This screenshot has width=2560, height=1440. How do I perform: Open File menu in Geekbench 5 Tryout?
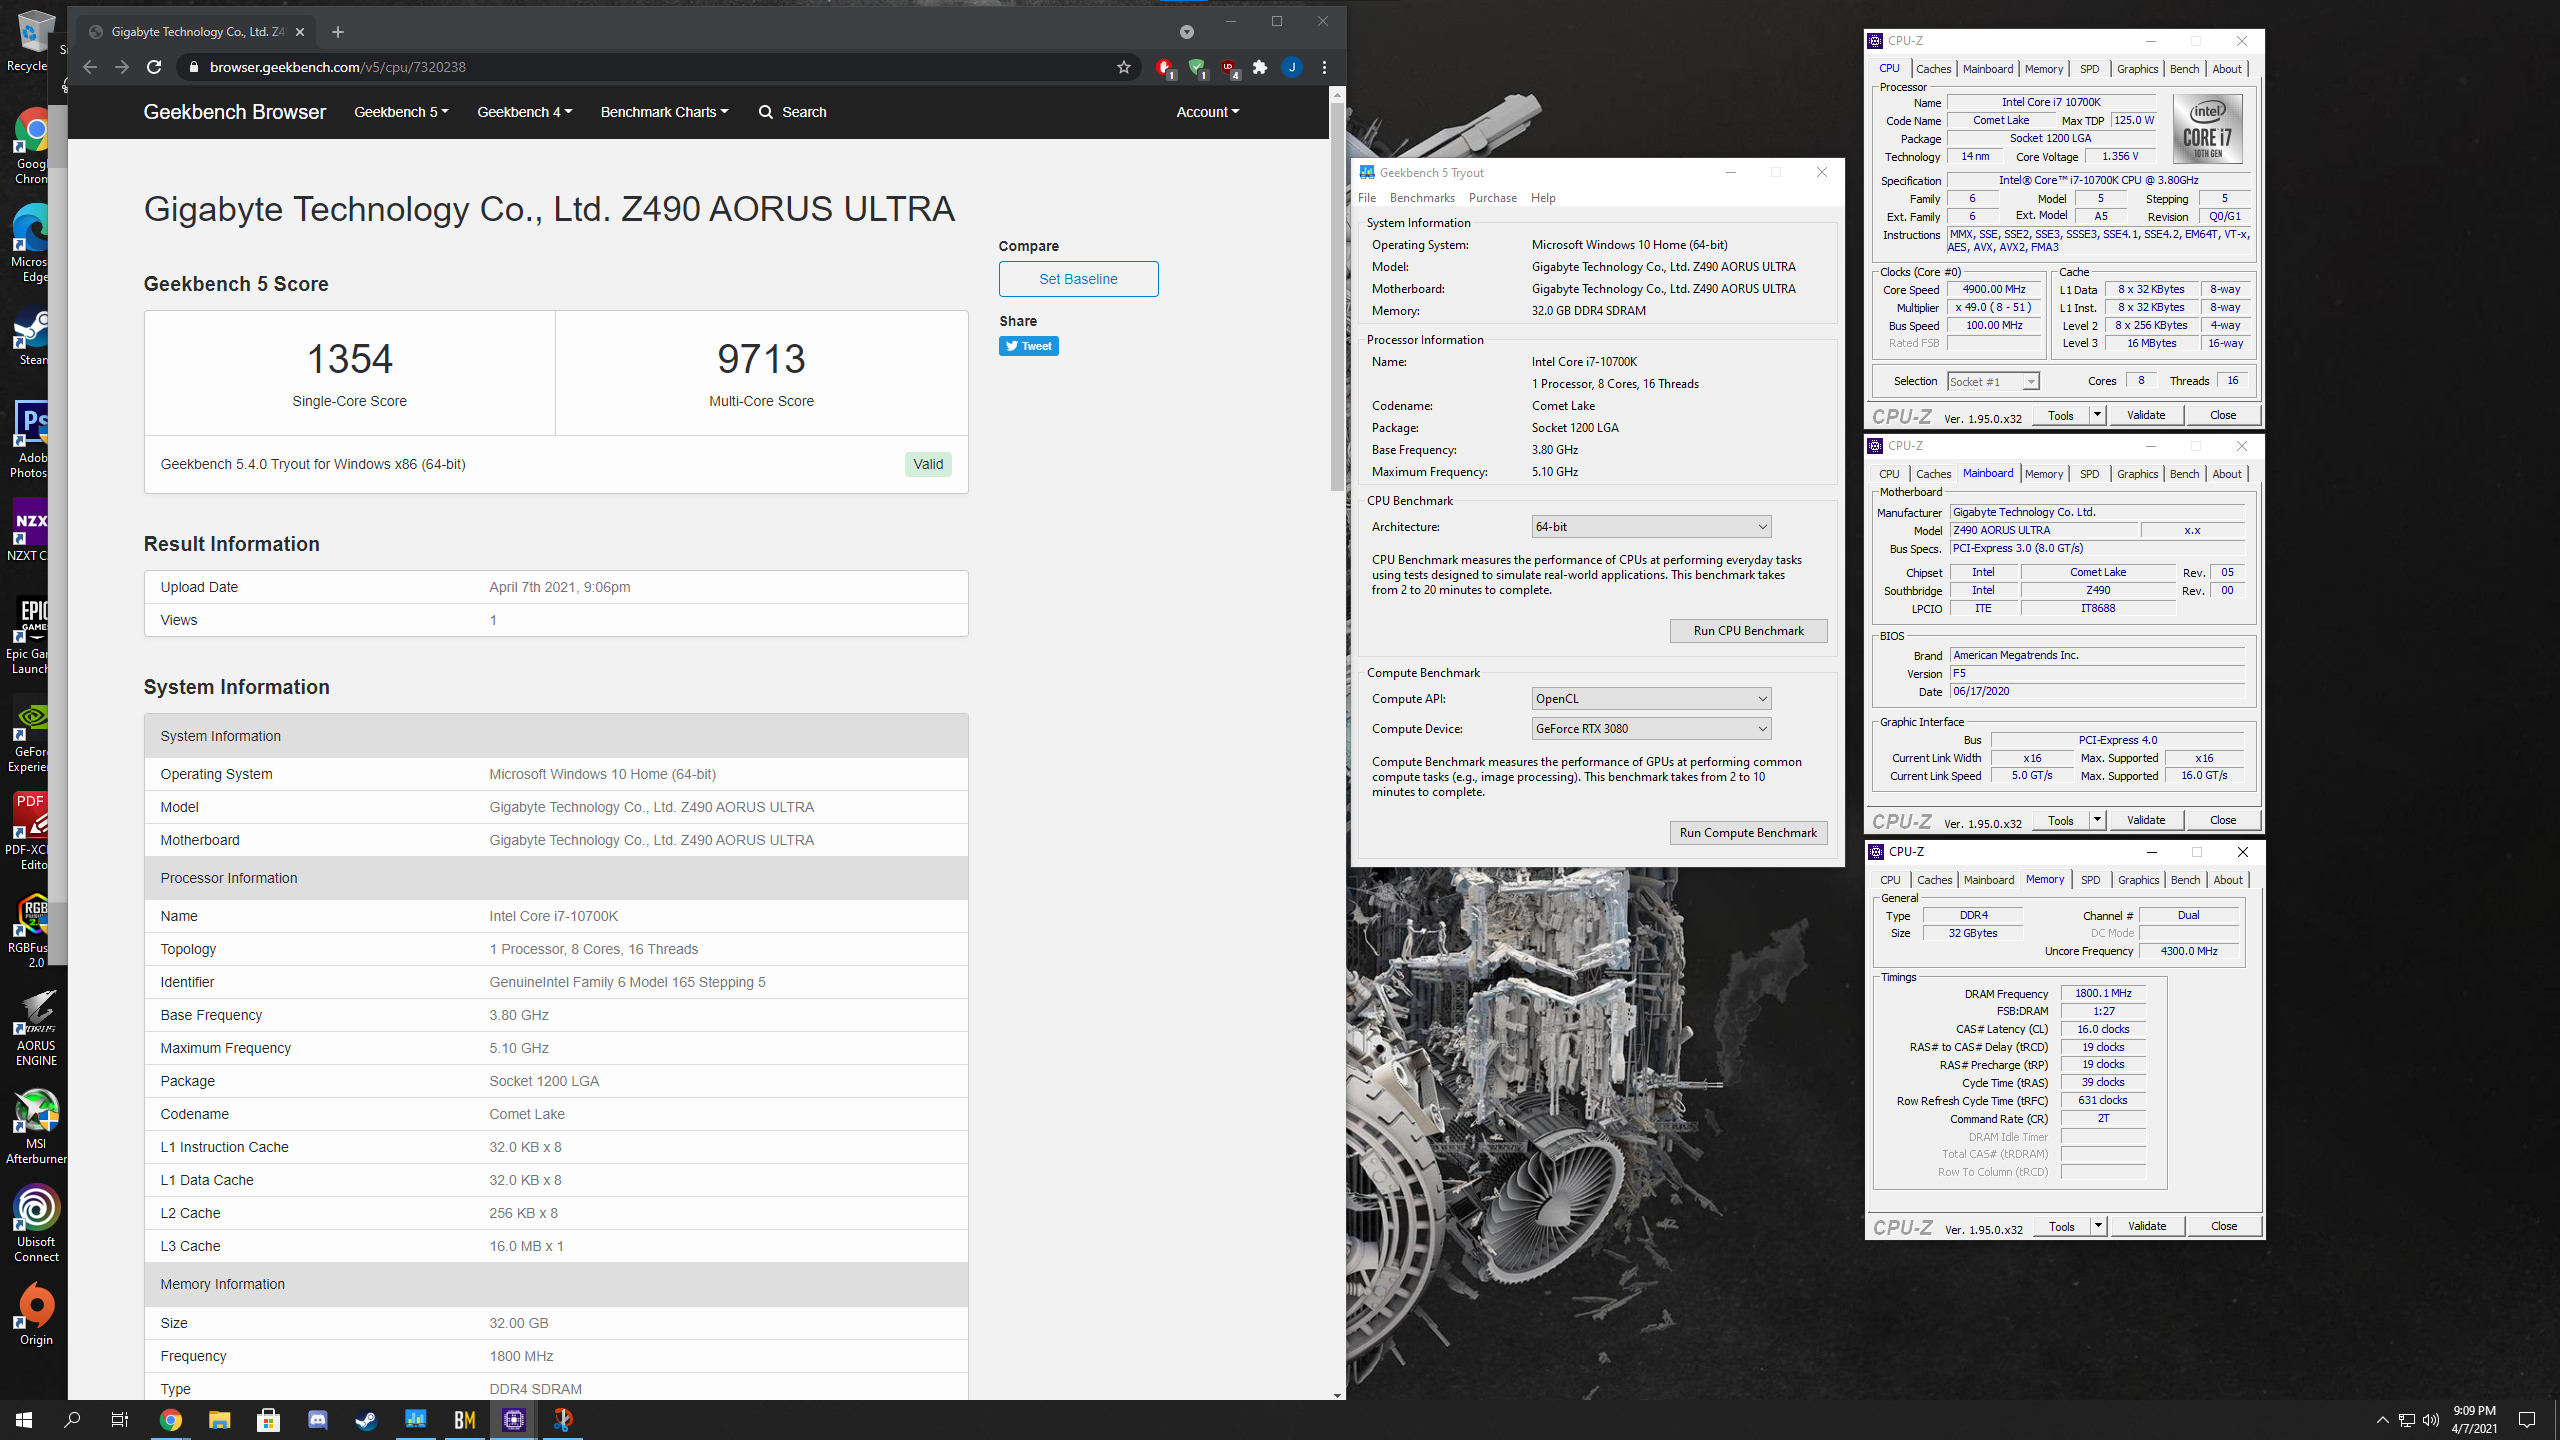pyautogui.click(x=1367, y=198)
